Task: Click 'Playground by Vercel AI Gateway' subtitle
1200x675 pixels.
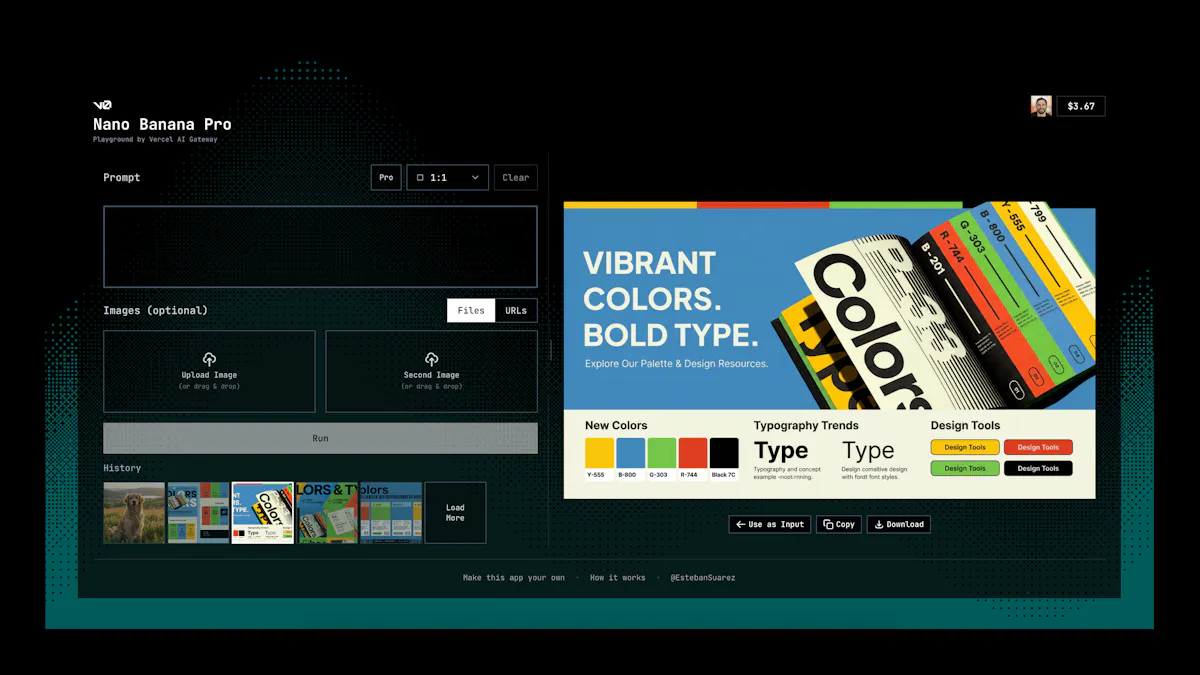Action: pyautogui.click(x=155, y=140)
